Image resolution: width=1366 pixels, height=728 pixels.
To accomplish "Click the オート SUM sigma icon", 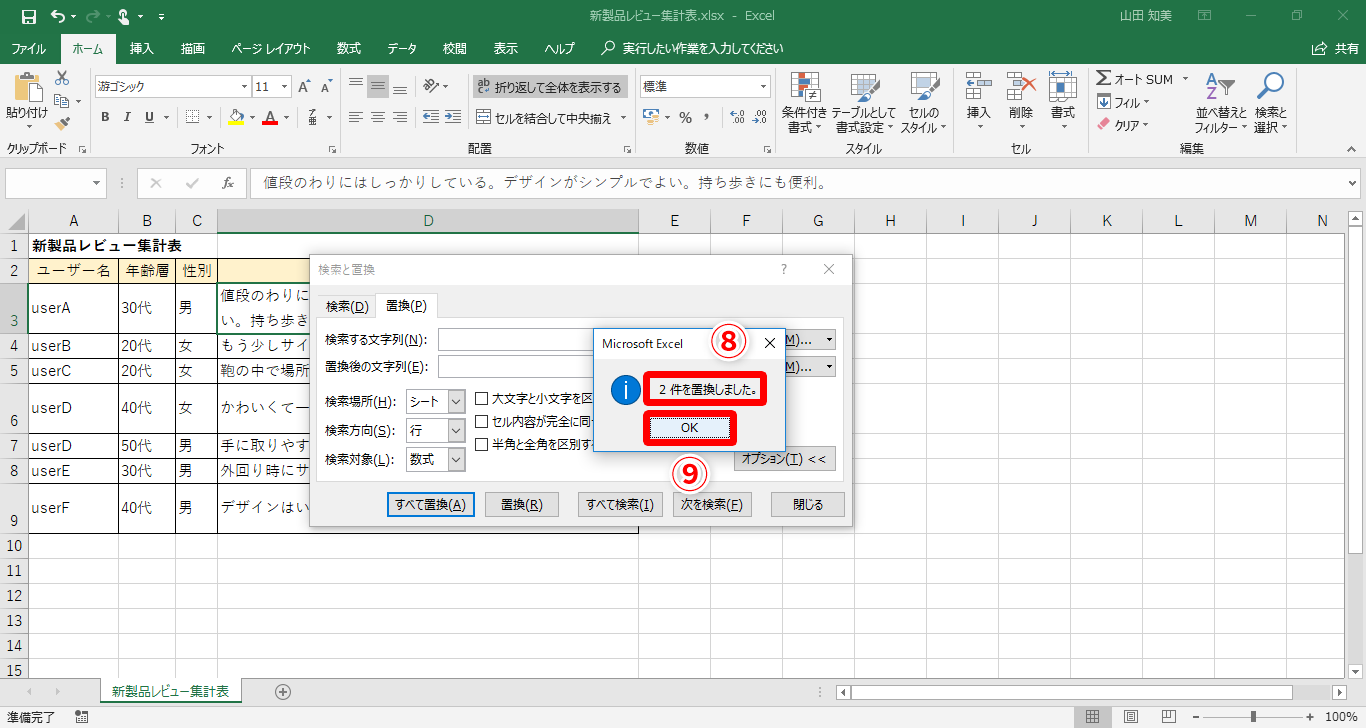I will pyautogui.click(x=1104, y=79).
